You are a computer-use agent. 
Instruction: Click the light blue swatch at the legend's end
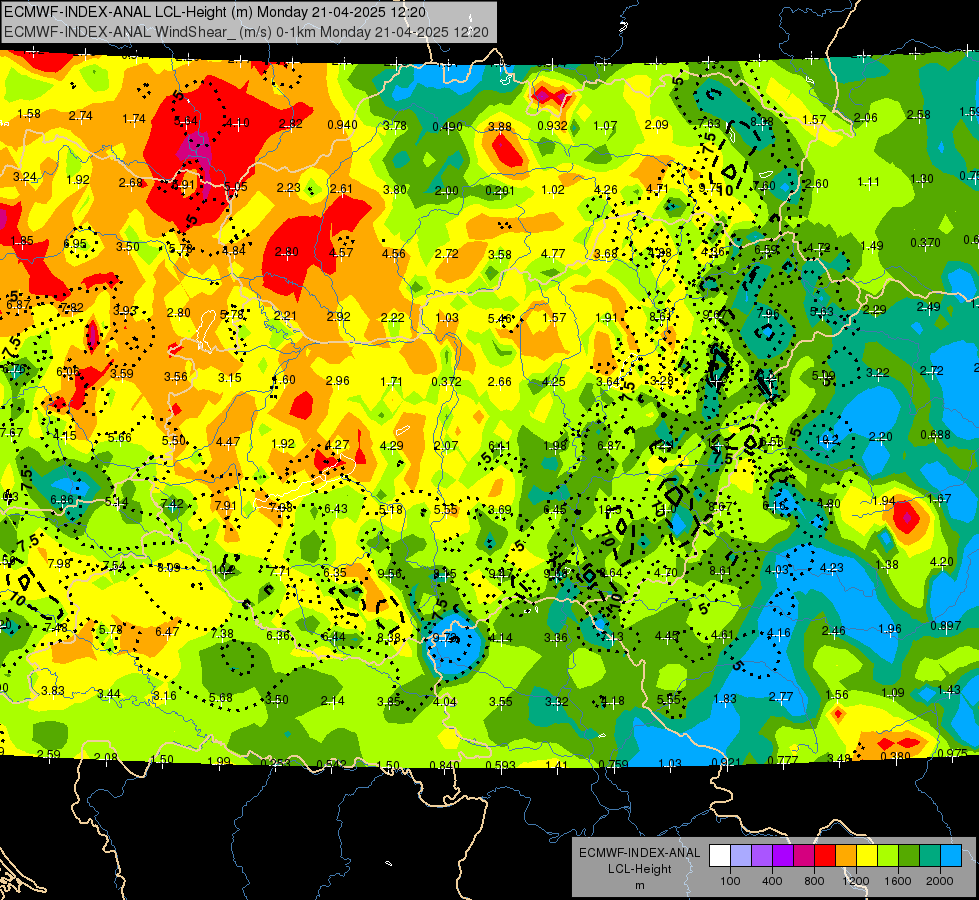point(952,855)
